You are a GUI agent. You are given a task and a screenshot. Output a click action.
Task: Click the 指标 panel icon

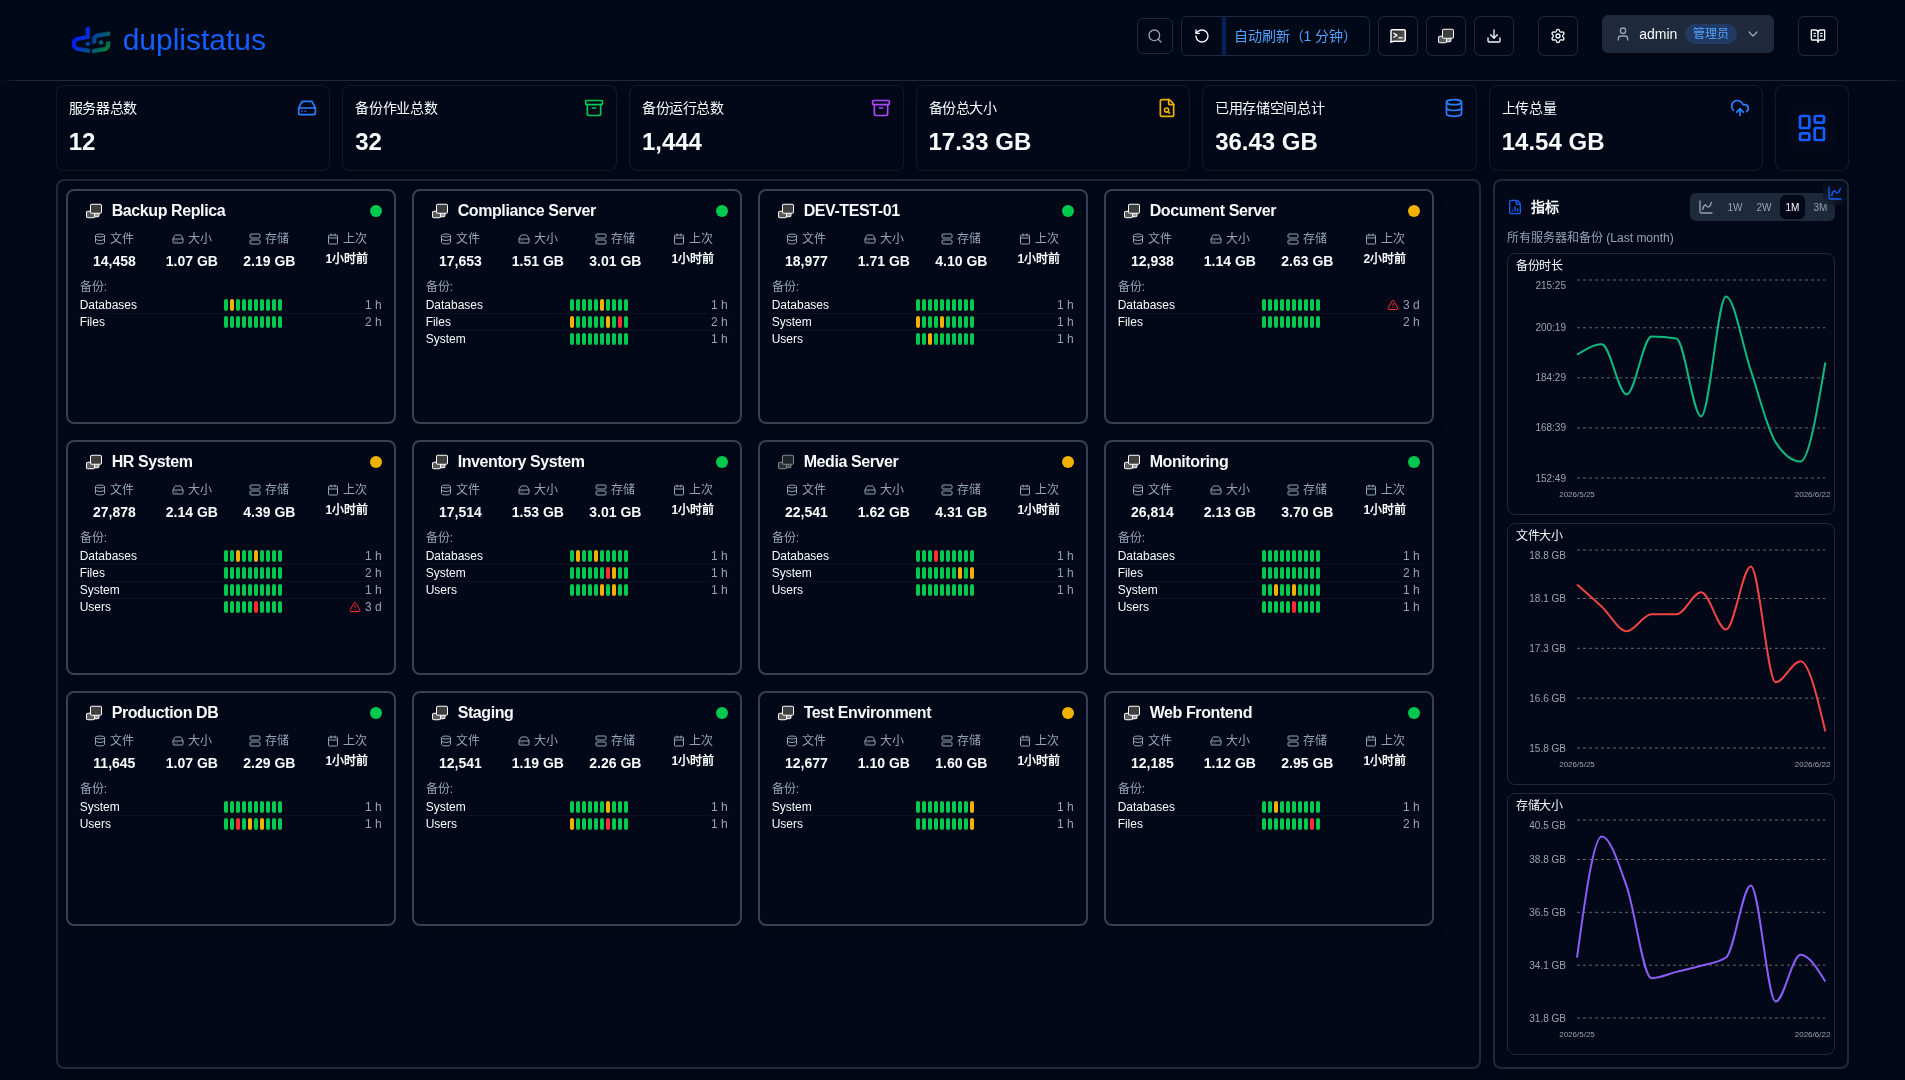[x=1514, y=207]
